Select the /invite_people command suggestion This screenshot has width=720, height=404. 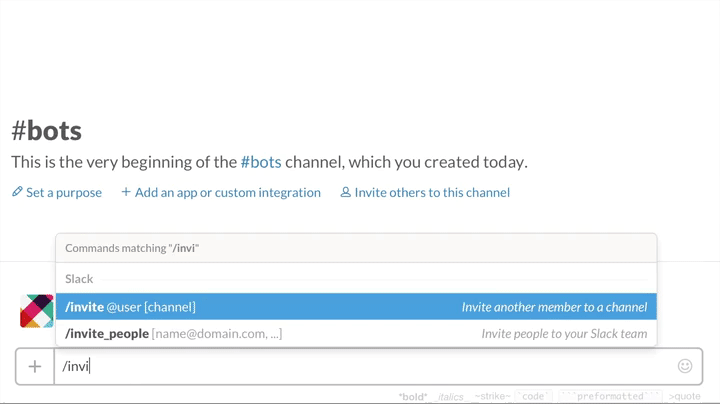356,333
